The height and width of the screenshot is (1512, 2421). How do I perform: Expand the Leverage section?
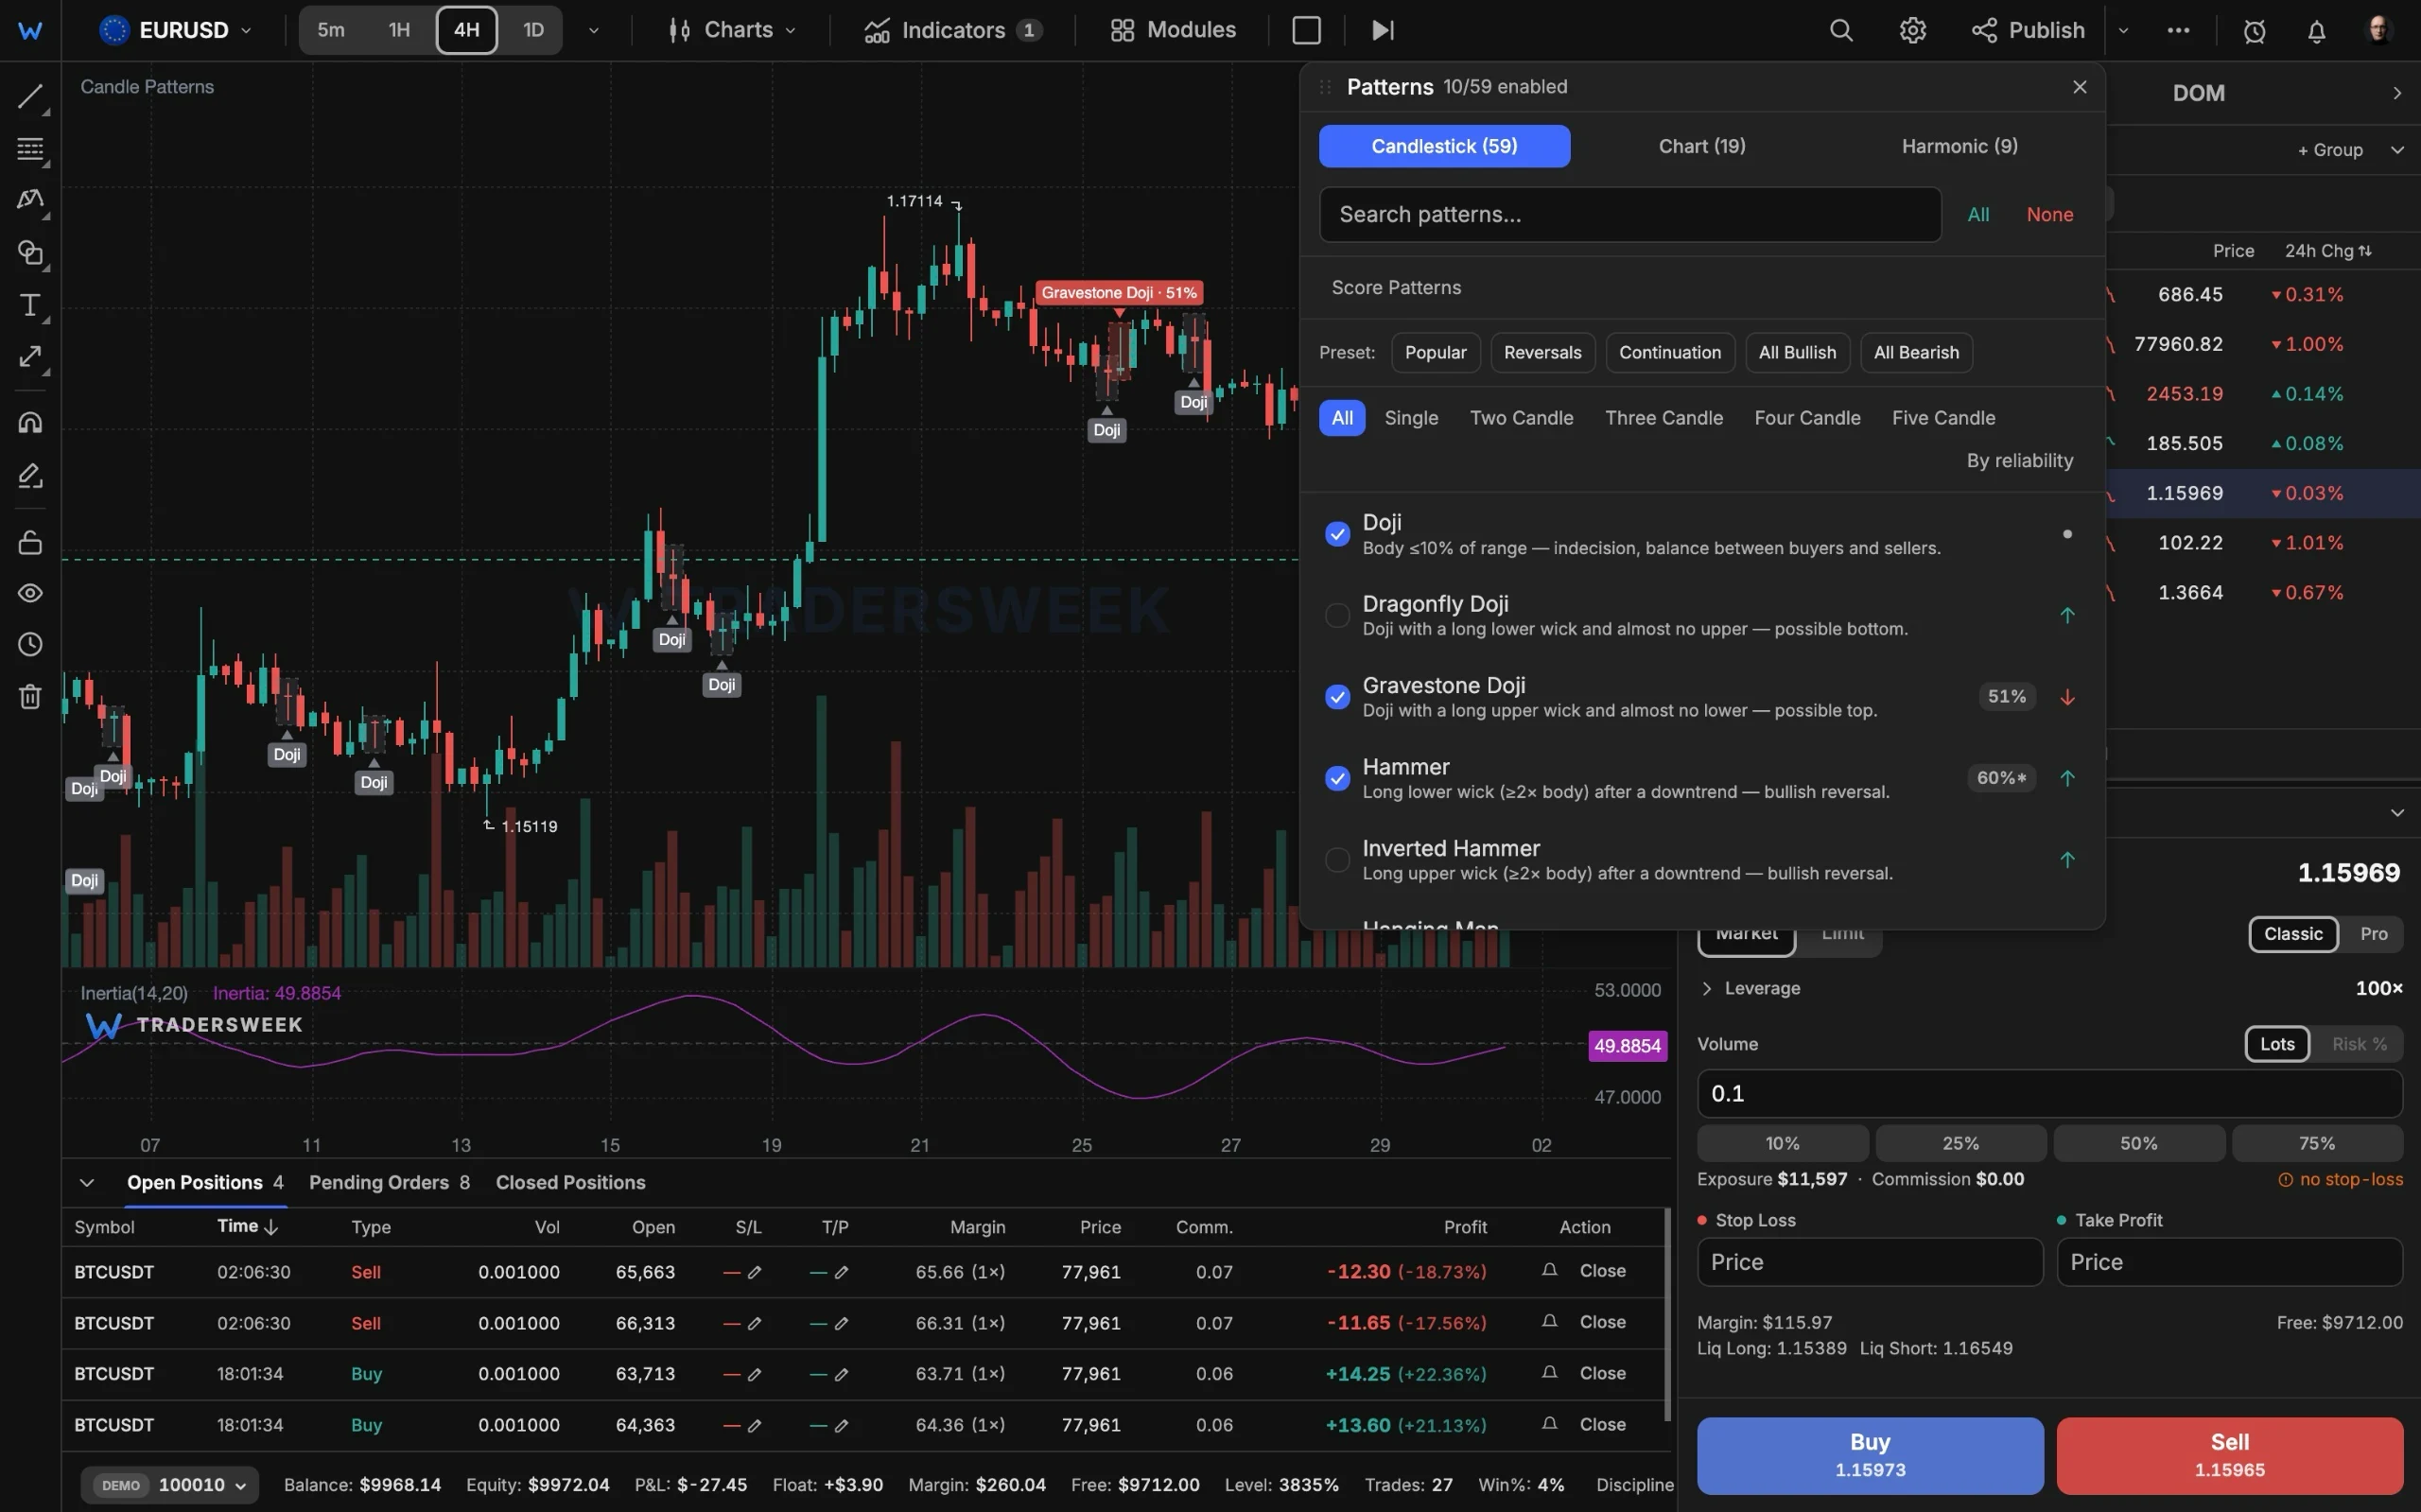tap(1750, 988)
